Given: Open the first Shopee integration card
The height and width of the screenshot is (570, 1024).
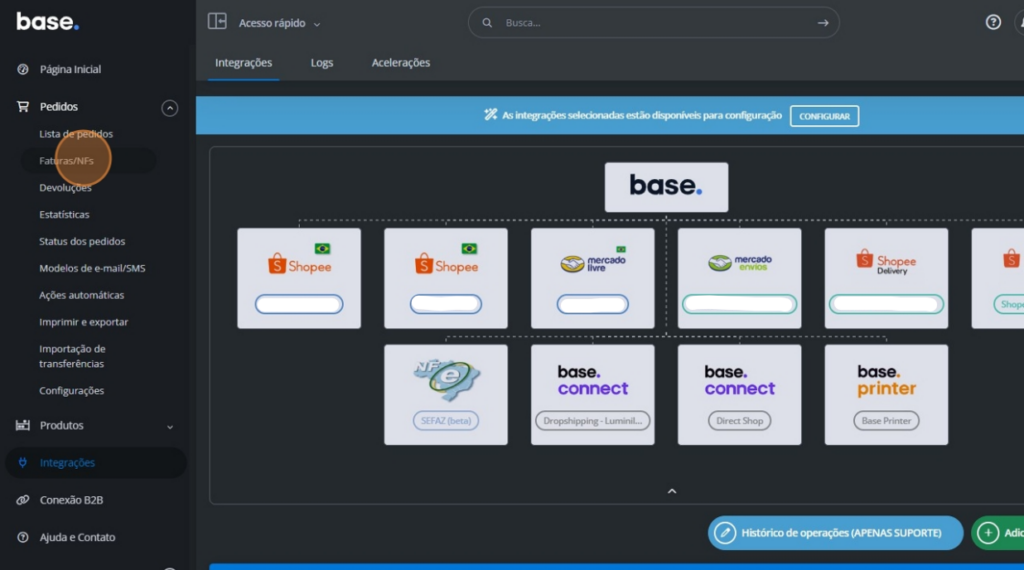Looking at the screenshot, I should coord(299,278).
